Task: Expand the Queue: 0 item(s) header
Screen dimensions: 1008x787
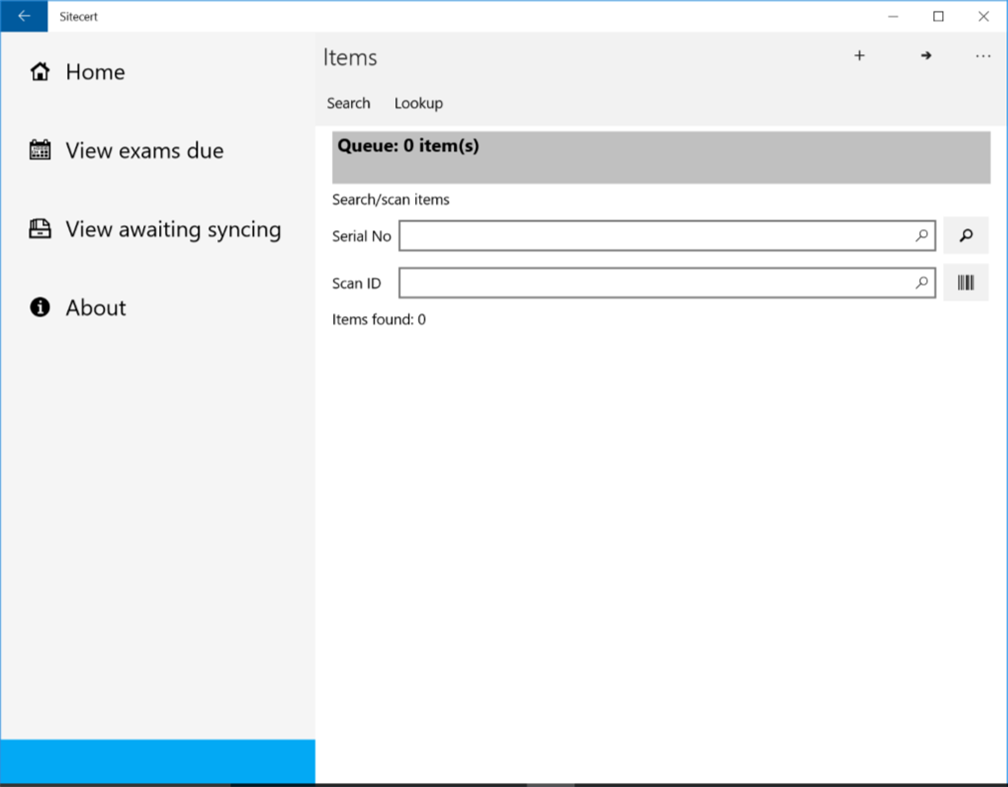Action: [660, 156]
